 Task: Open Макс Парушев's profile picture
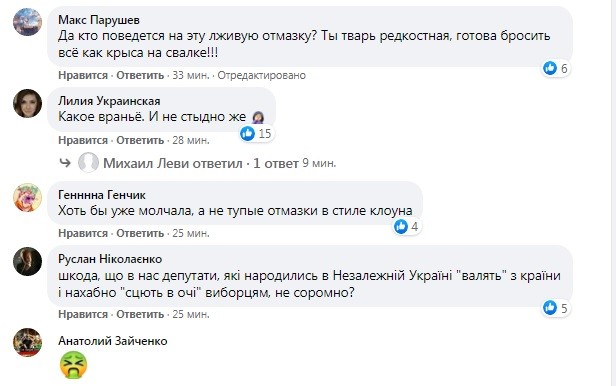[x=27, y=22]
